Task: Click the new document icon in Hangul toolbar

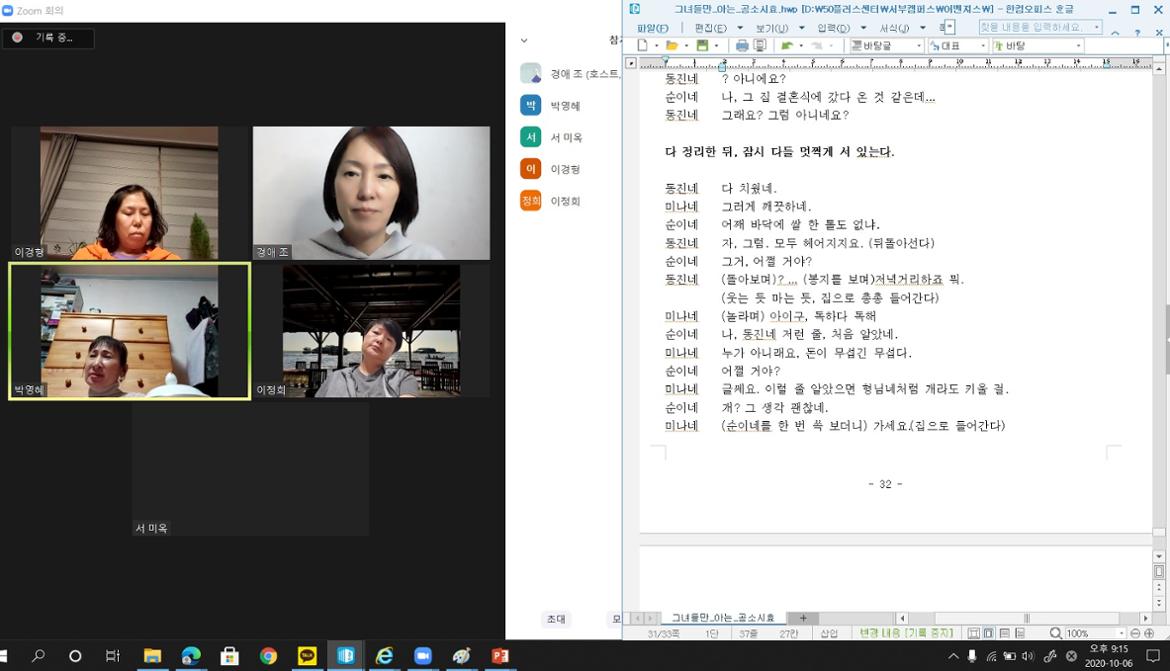Action: coord(643,46)
